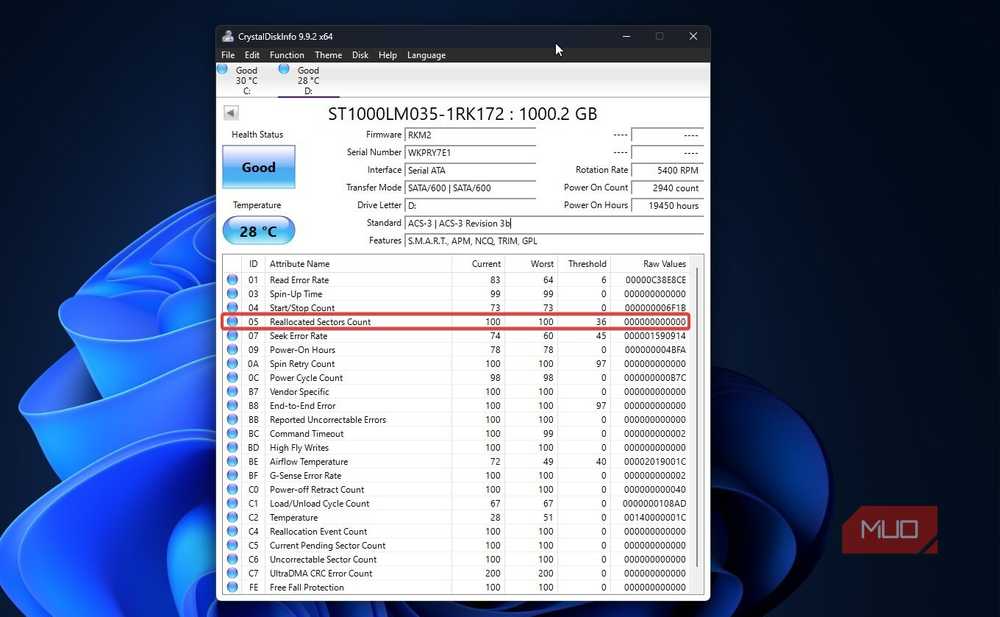Click the Good health status button
The image size is (1000, 617).
coord(258,167)
